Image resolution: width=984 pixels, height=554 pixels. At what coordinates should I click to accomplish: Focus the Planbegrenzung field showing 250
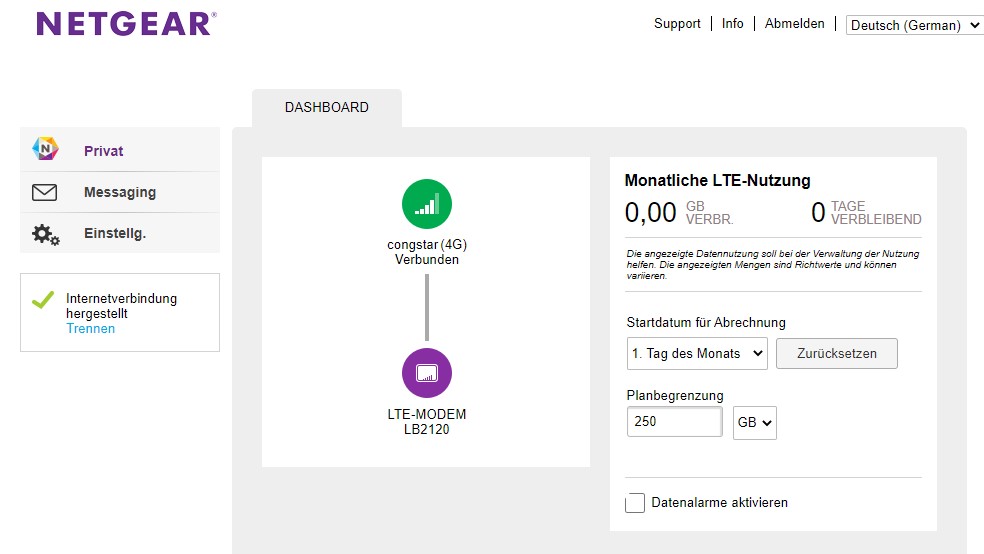point(675,422)
